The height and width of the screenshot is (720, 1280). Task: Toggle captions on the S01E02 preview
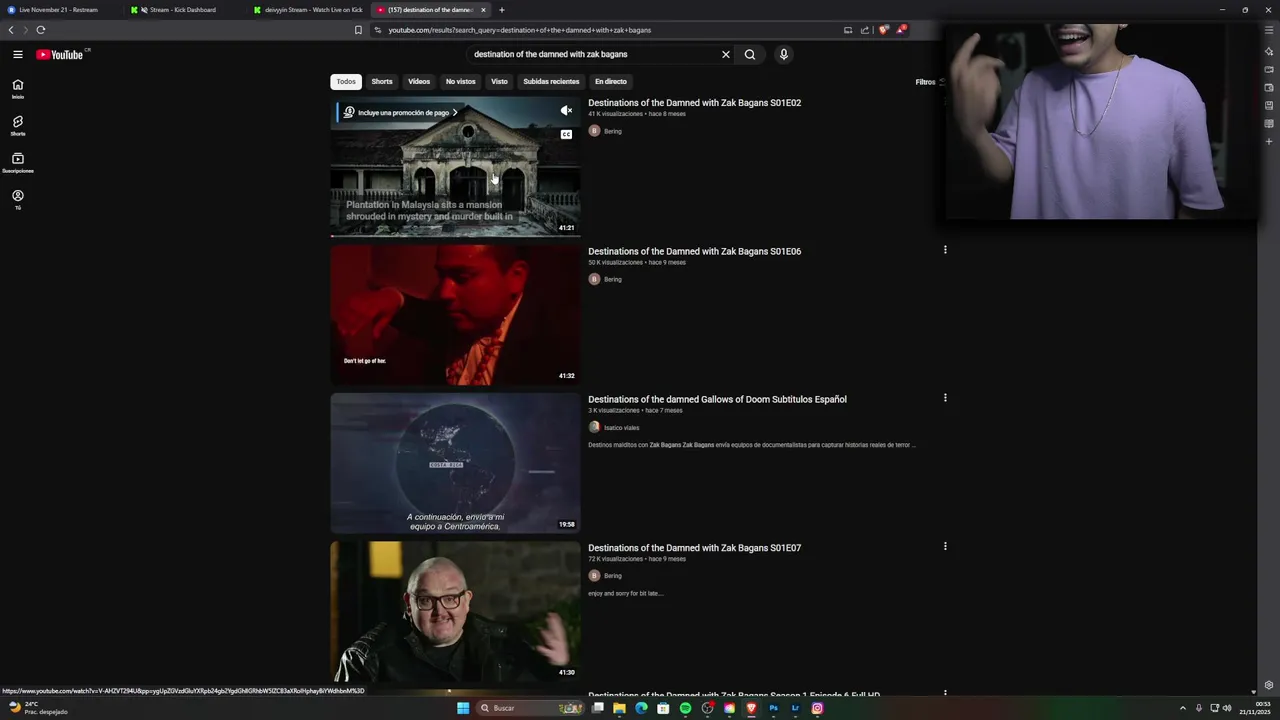click(566, 134)
